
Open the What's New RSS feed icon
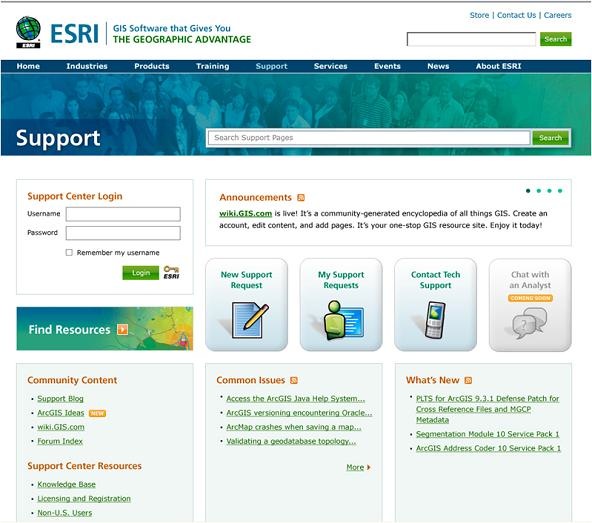(468, 380)
